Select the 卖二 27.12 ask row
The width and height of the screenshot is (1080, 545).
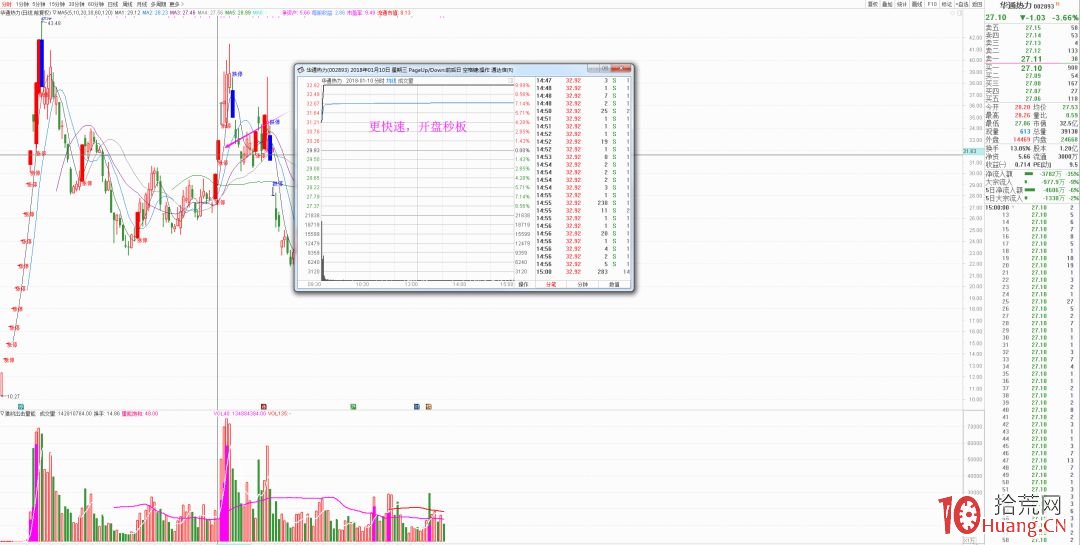[1032, 50]
